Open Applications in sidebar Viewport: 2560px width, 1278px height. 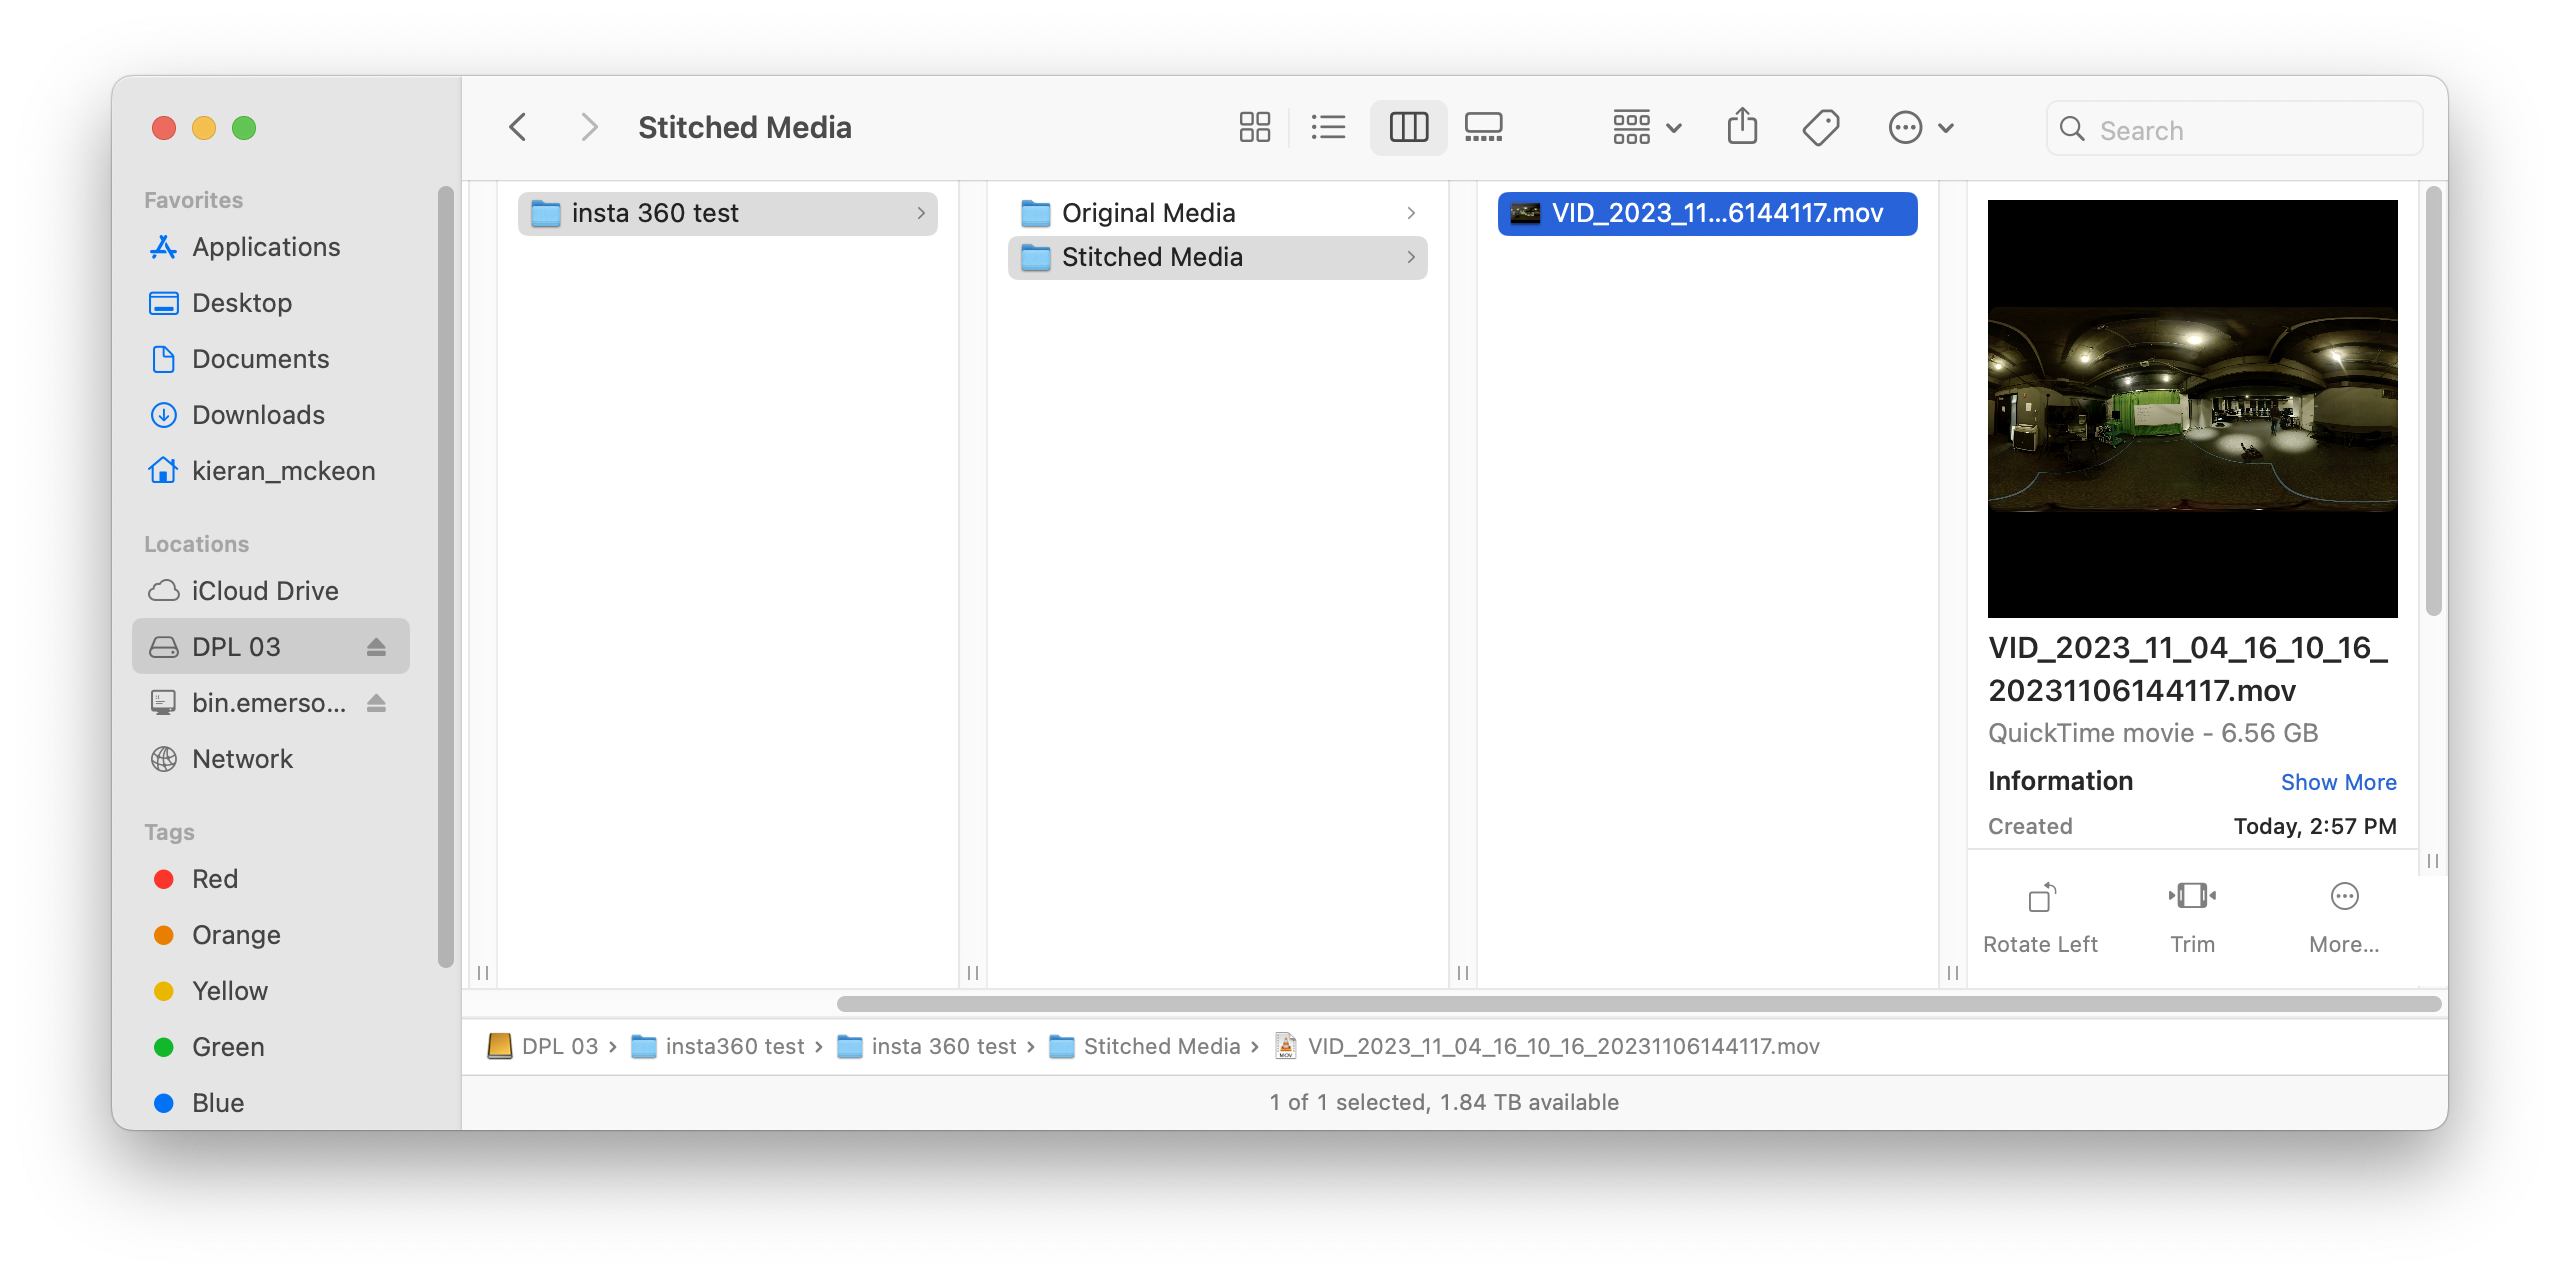[x=270, y=247]
